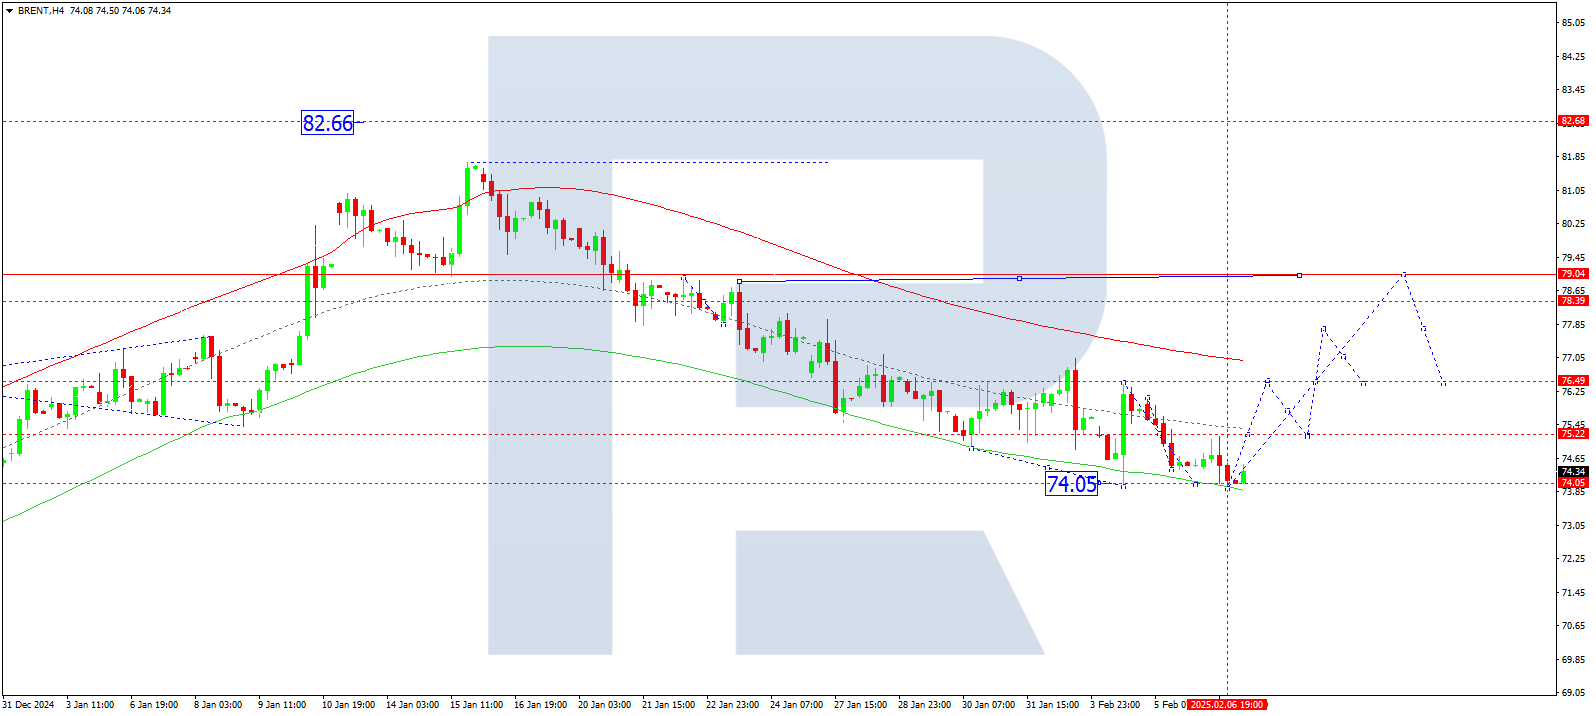Select the blue 82.66 price label box
This screenshot has width=1596, height=716.
[x=328, y=123]
